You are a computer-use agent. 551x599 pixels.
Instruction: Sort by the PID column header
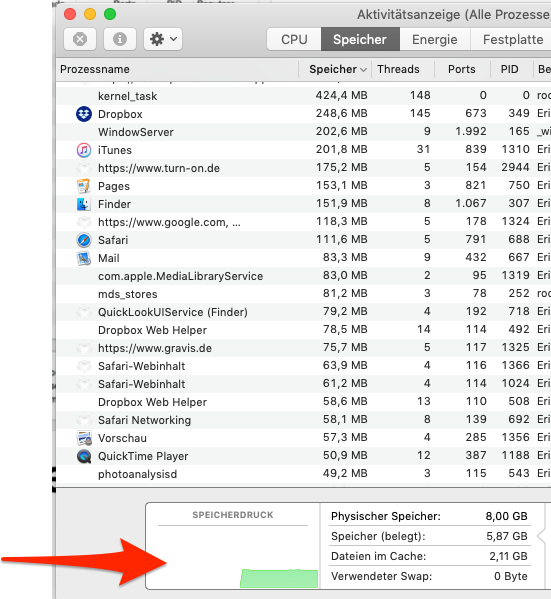(x=511, y=69)
